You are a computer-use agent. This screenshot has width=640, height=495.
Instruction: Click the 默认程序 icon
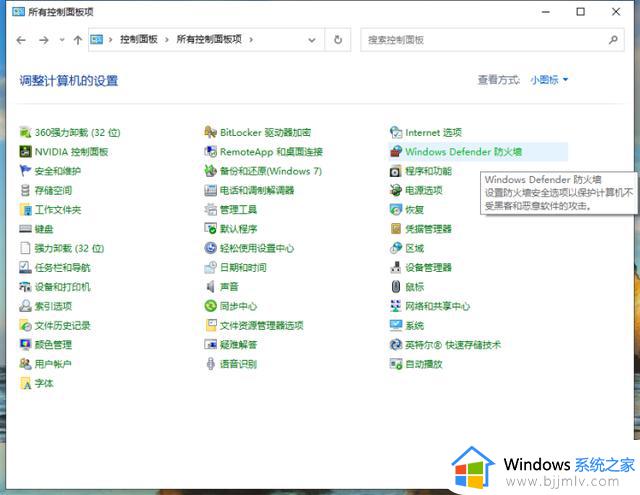(x=211, y=229)
